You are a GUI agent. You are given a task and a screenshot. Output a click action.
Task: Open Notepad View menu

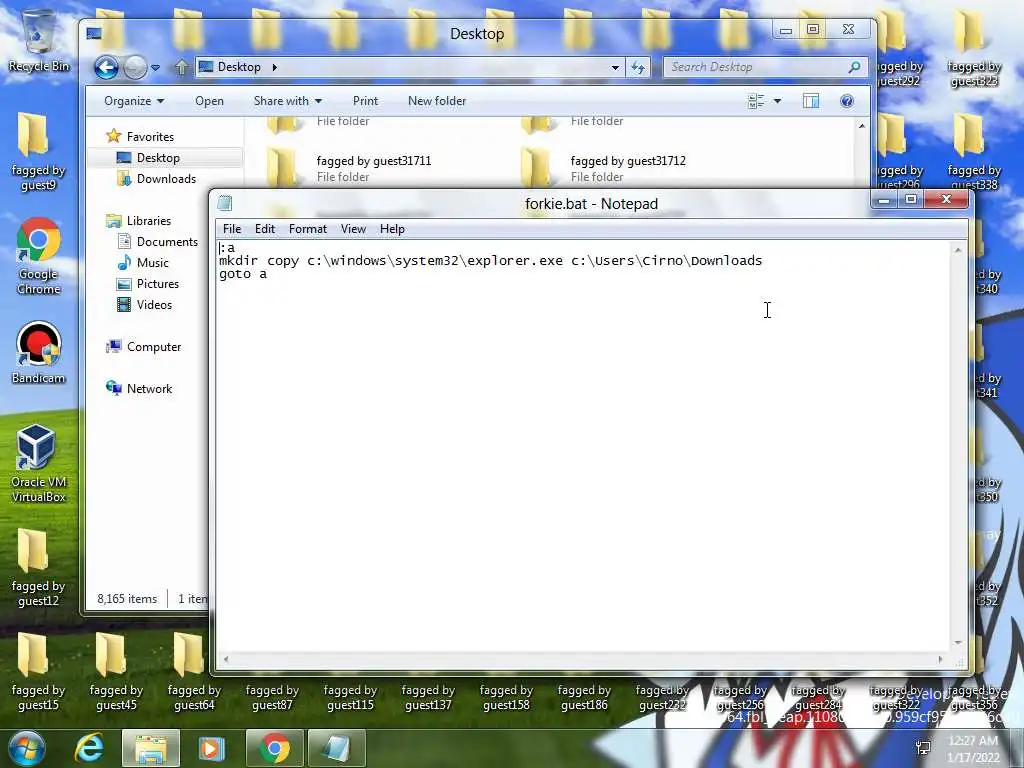(x=353, y=229)
